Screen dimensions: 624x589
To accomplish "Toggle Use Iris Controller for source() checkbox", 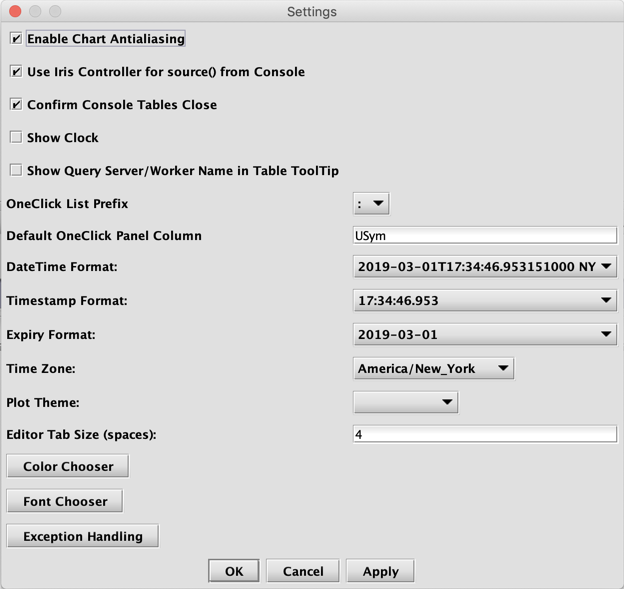I will [16, 72].
